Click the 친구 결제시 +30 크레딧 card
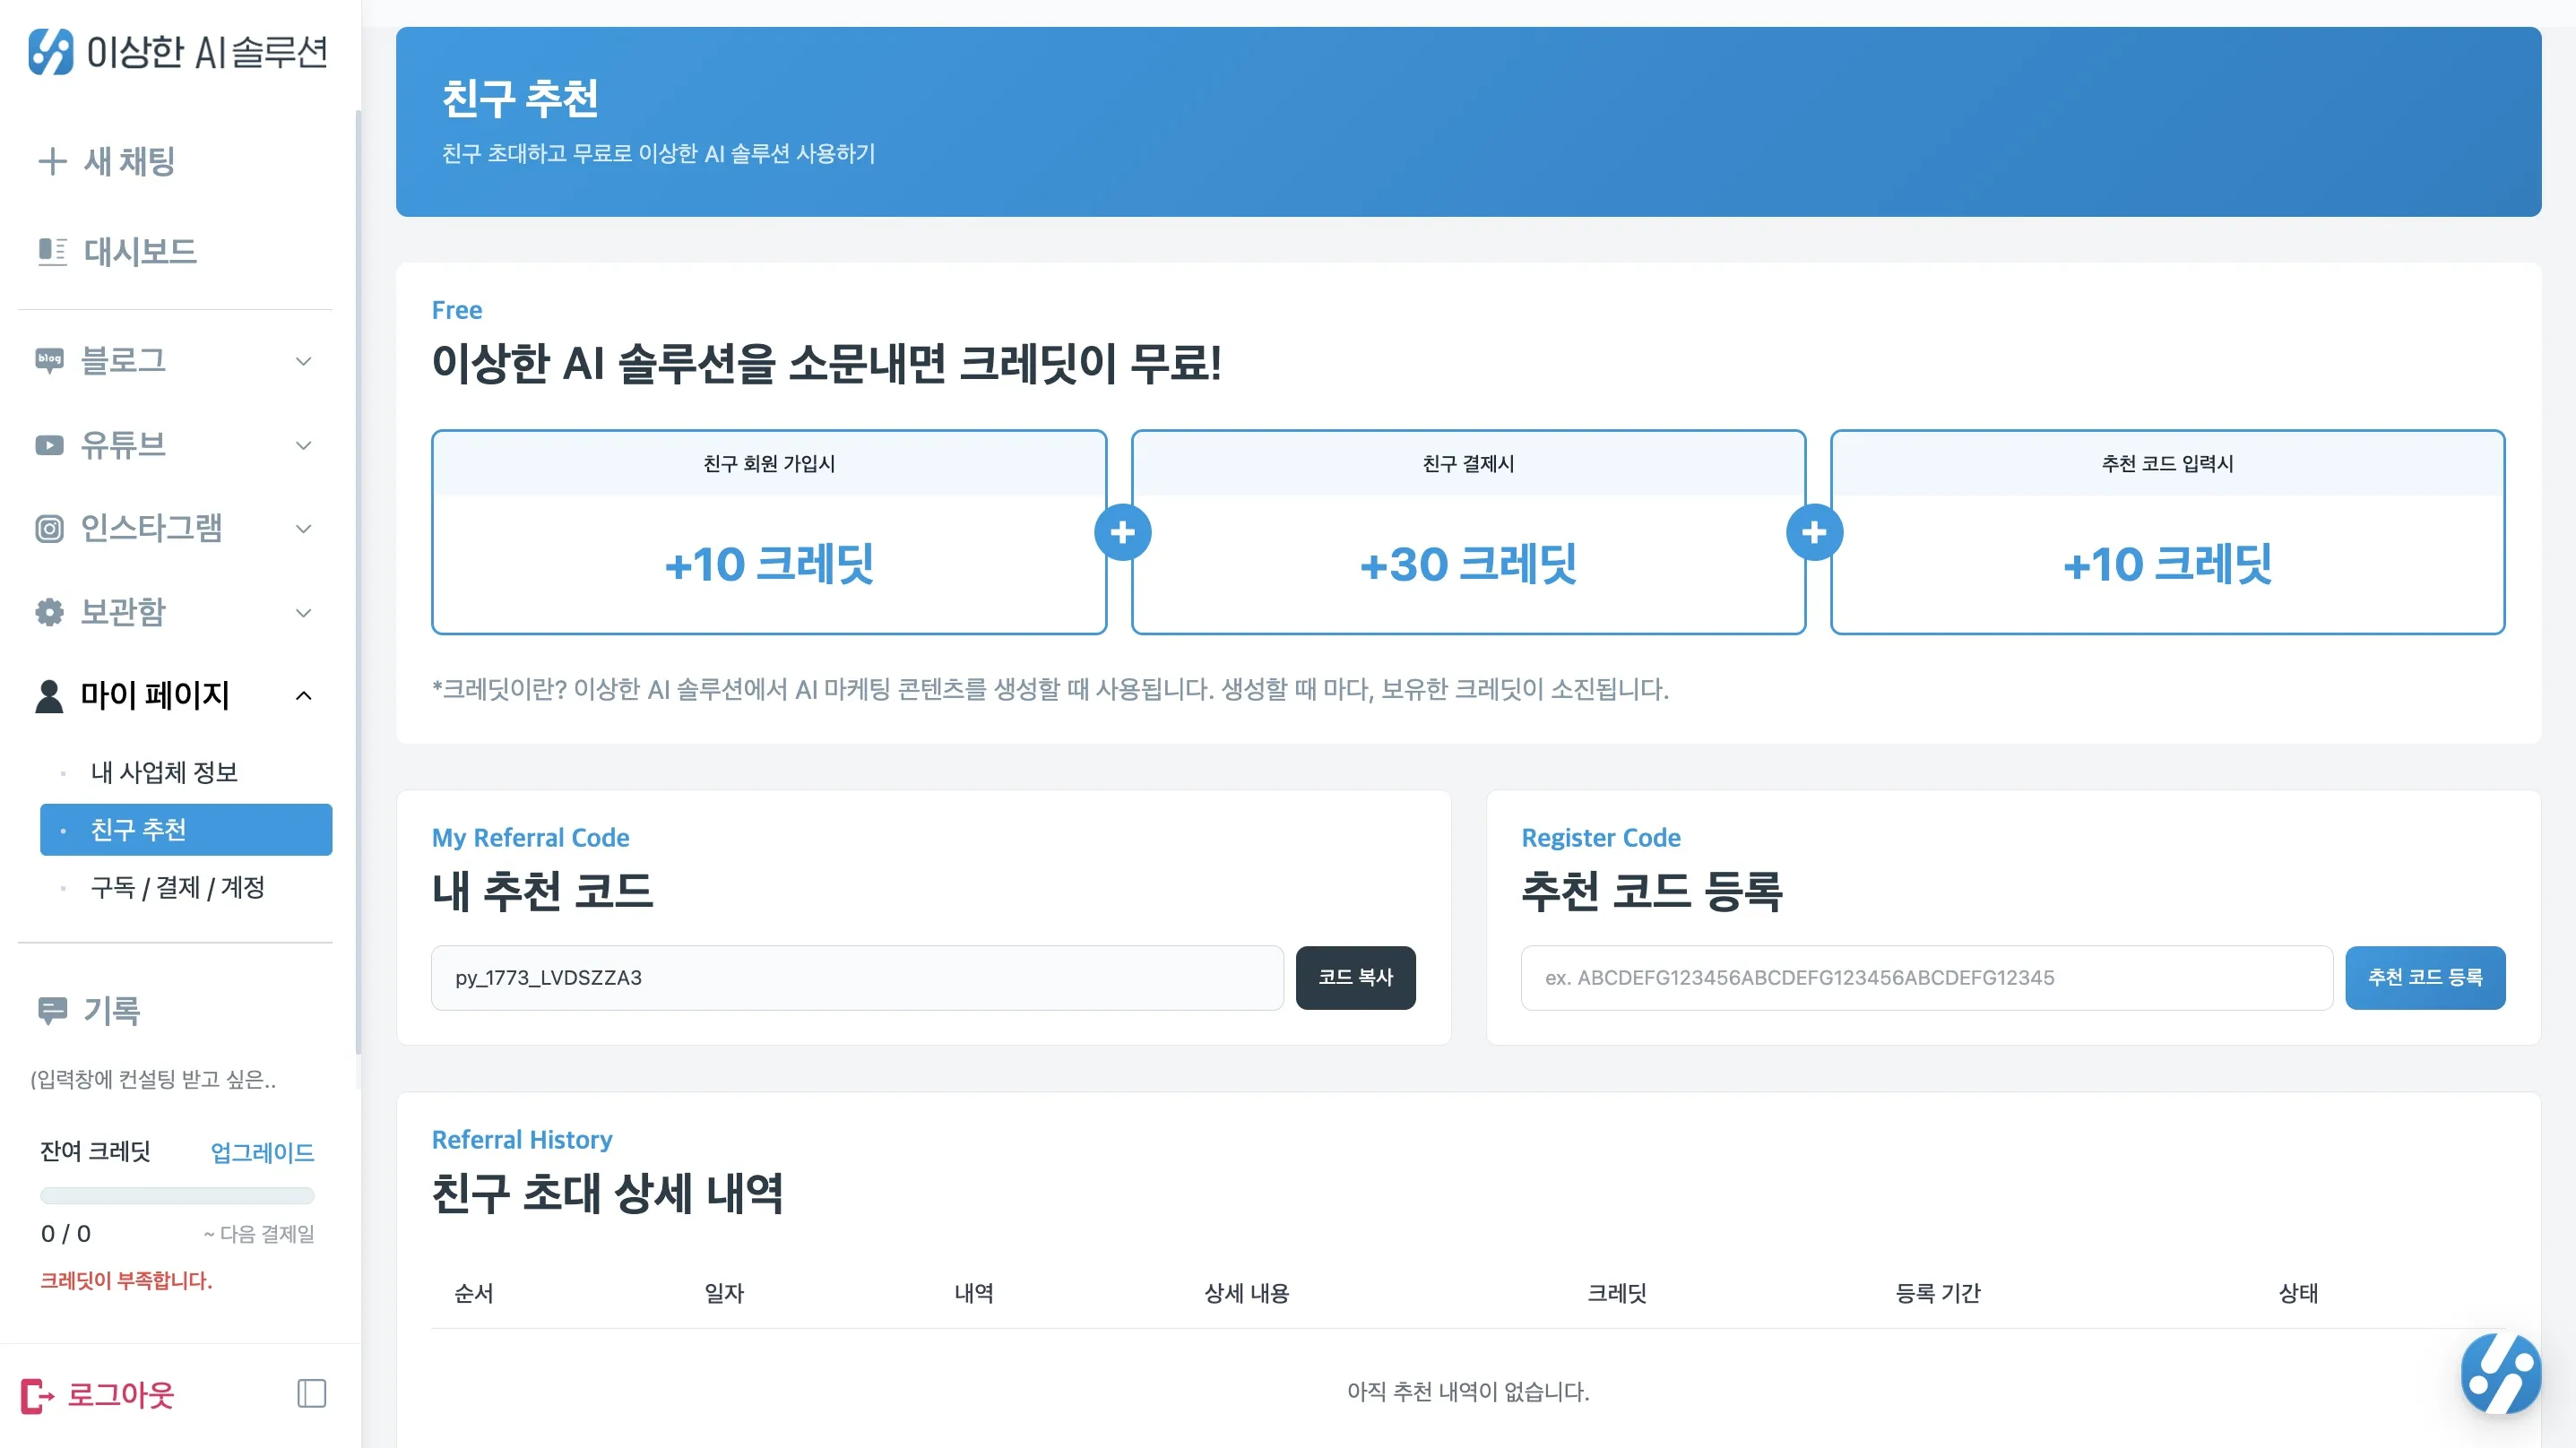This screenshot has width=2576, height=1448. tap(1468, 532)
